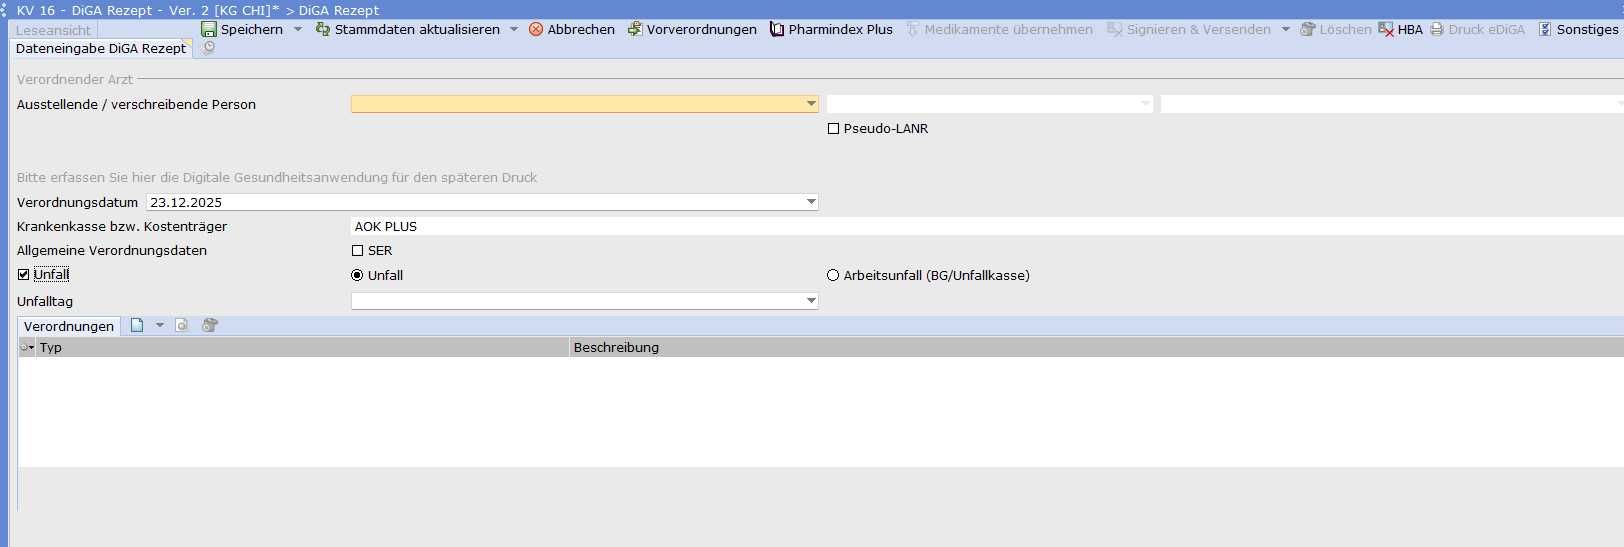This screenshot has height=547, width=1624.
Task: Enable the Pseudo-LANR checkbox
Action: 833,129
